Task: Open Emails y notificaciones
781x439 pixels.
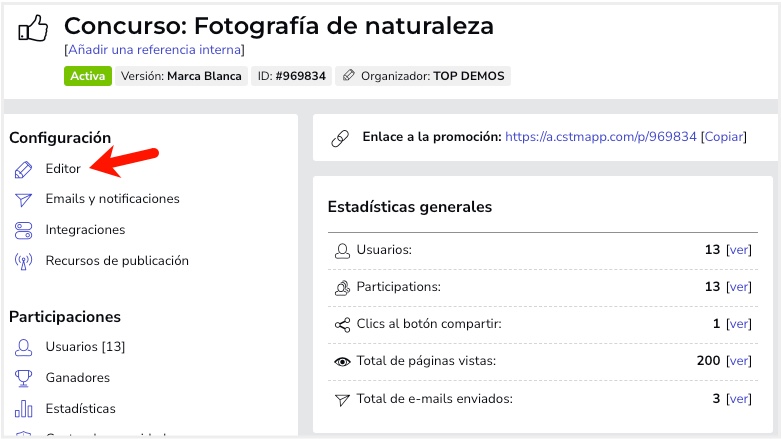Action: (113, 198)
